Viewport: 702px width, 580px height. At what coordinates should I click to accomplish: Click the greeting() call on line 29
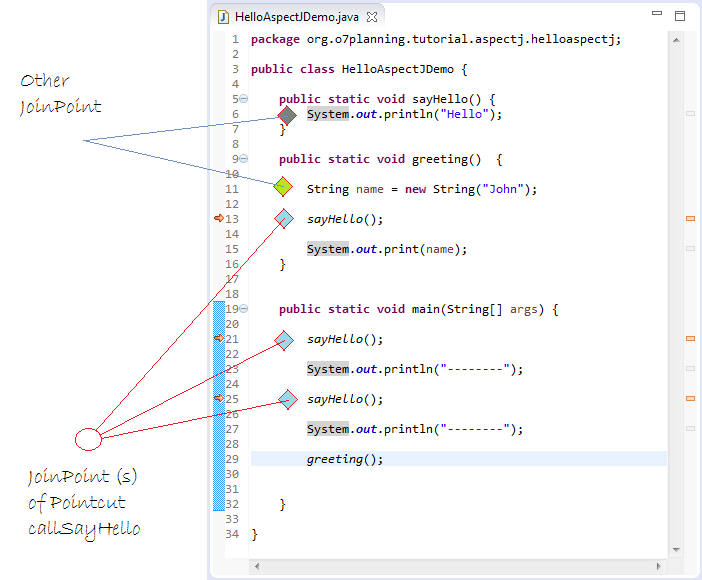[x=345, y=459]
